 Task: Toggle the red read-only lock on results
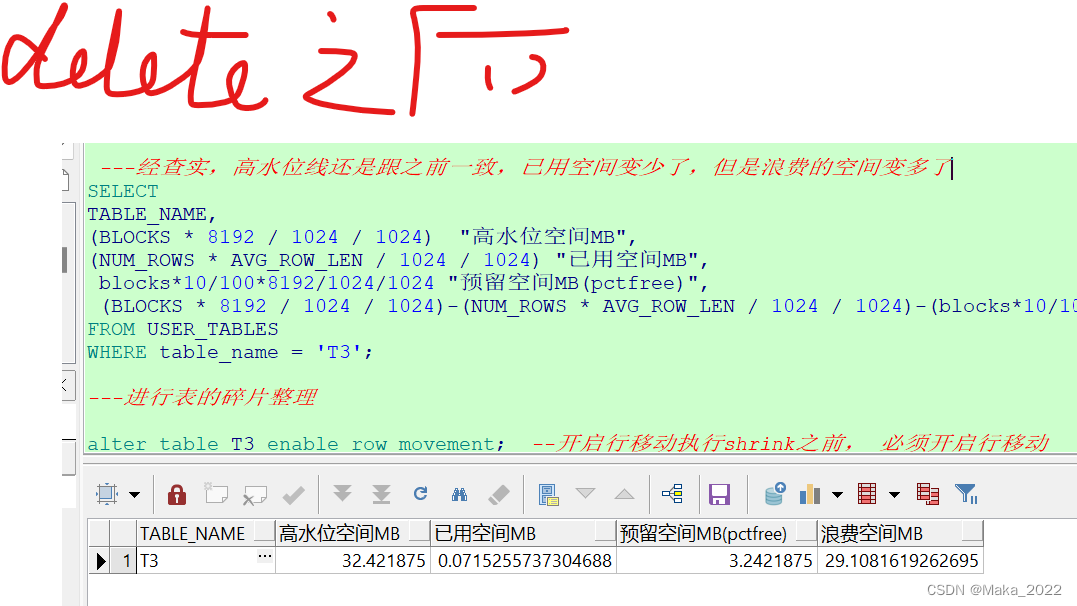(177, 494)
